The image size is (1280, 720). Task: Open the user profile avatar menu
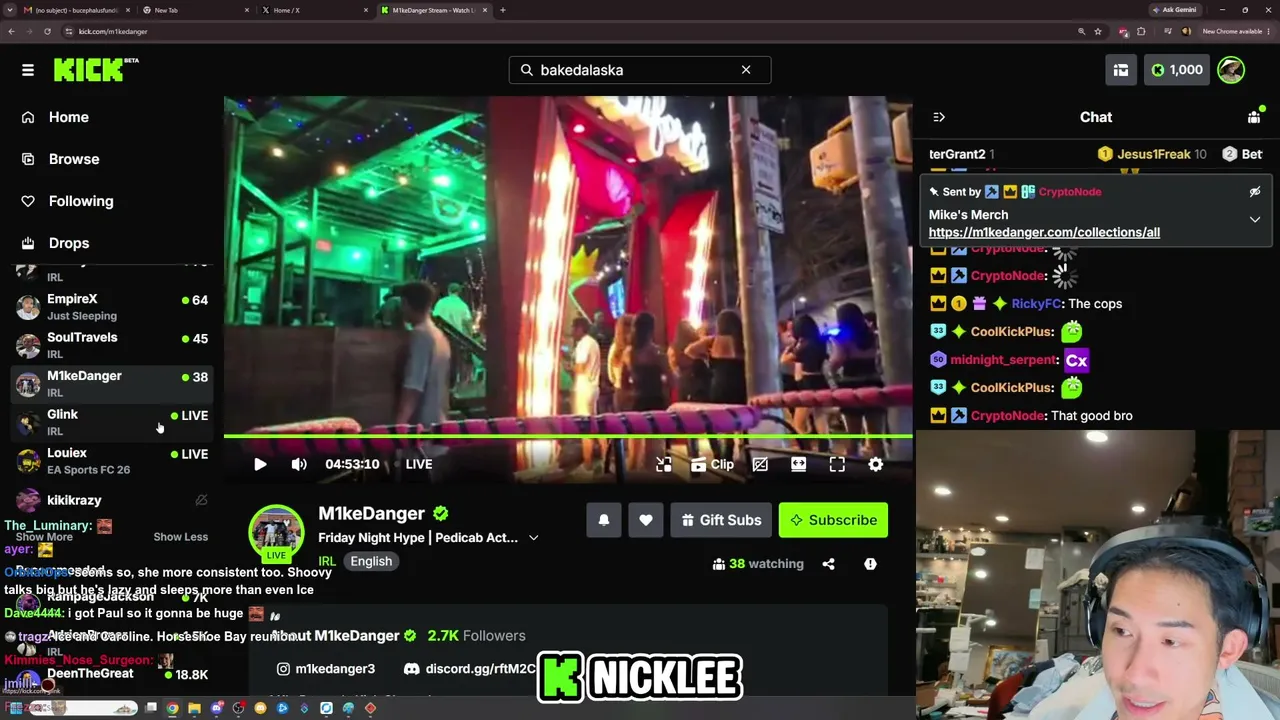click(1231, 70)
